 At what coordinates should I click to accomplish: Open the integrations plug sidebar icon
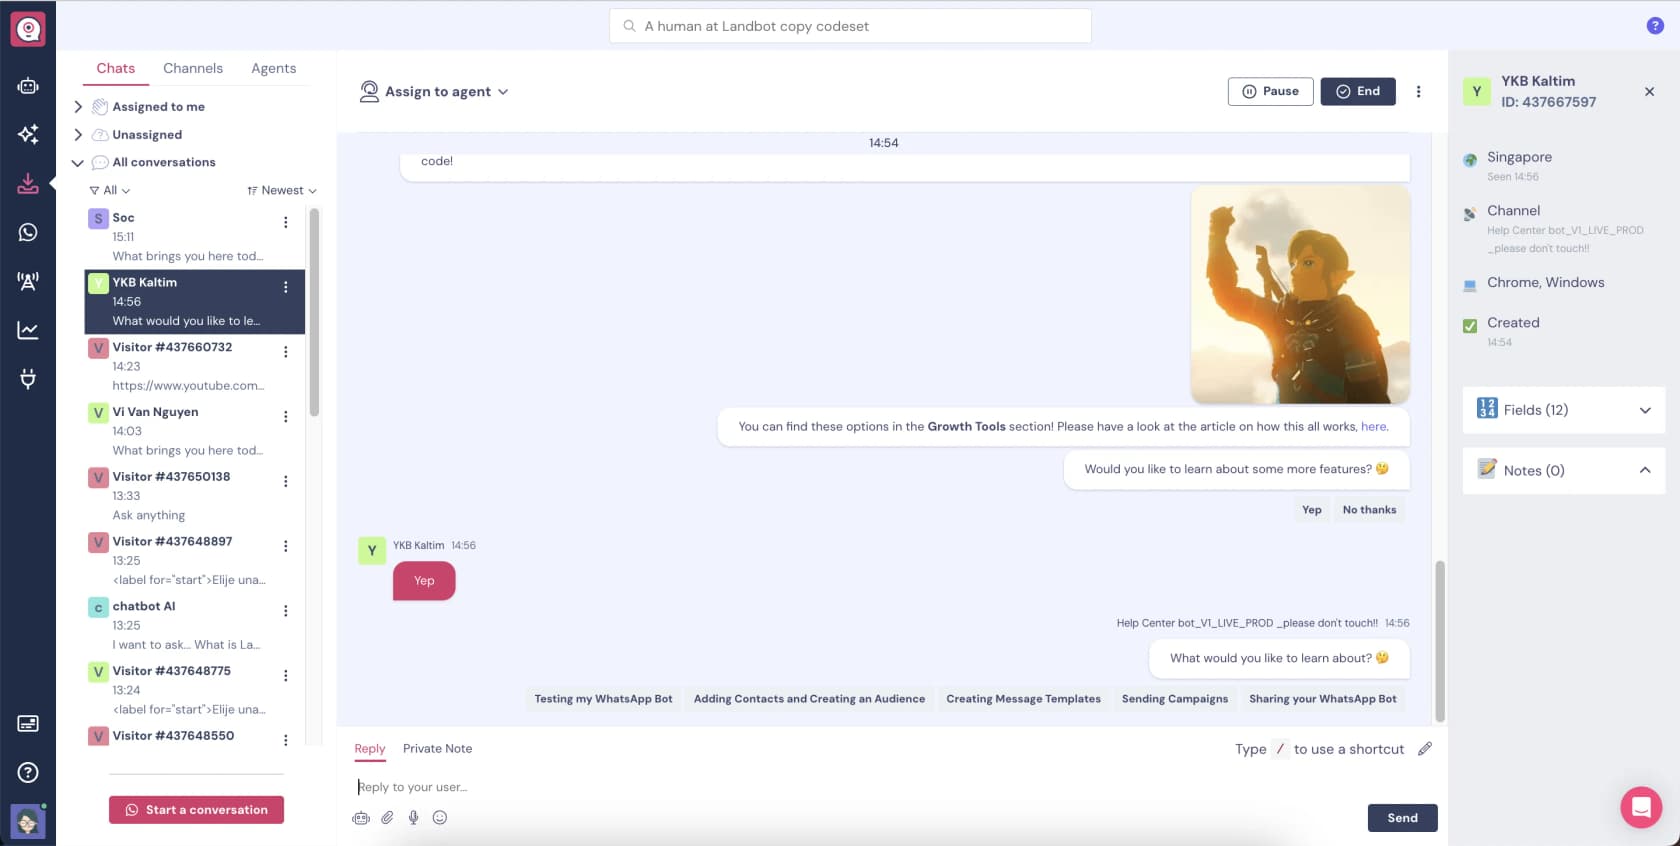(28, 379)
